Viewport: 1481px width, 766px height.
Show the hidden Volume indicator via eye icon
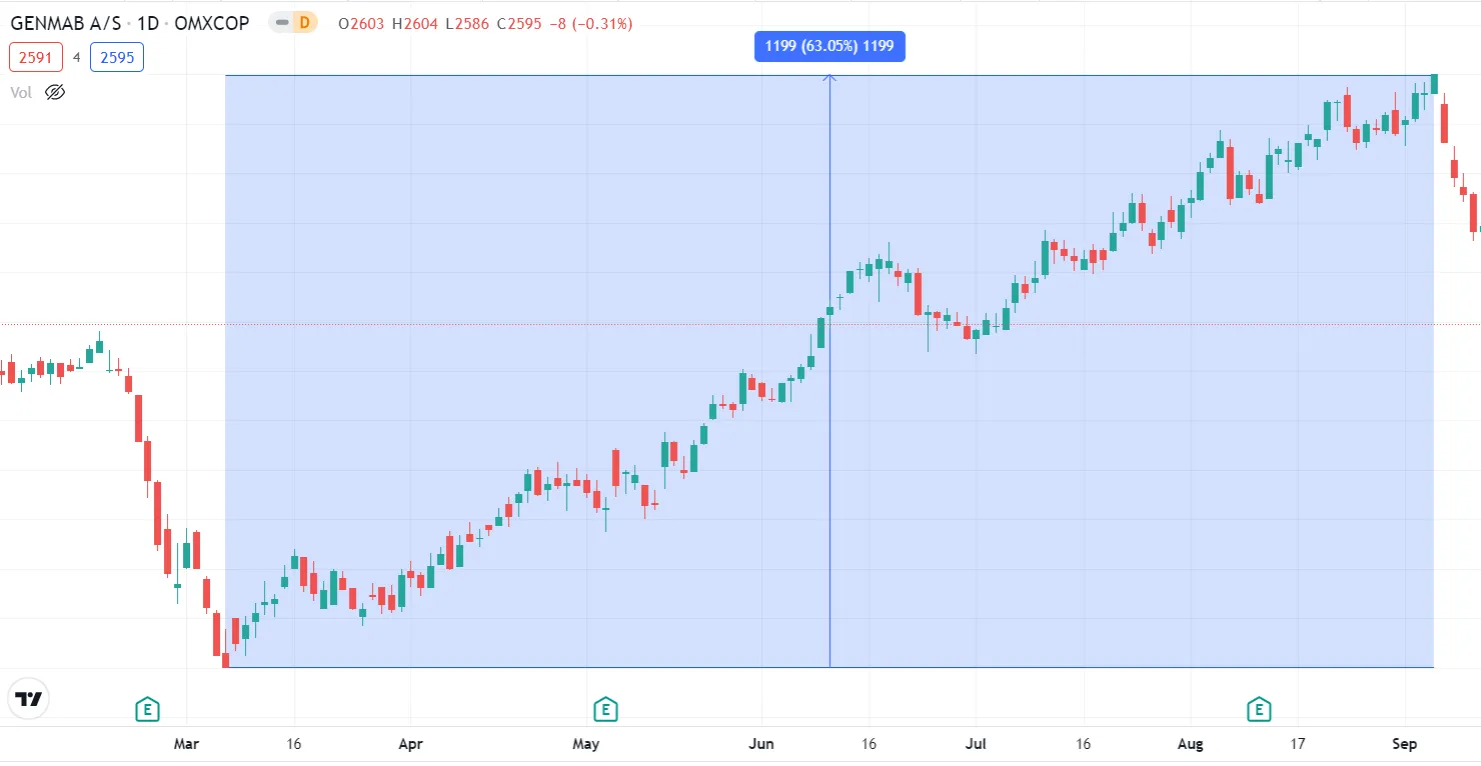pyautogui.click(x=55, y=92)
